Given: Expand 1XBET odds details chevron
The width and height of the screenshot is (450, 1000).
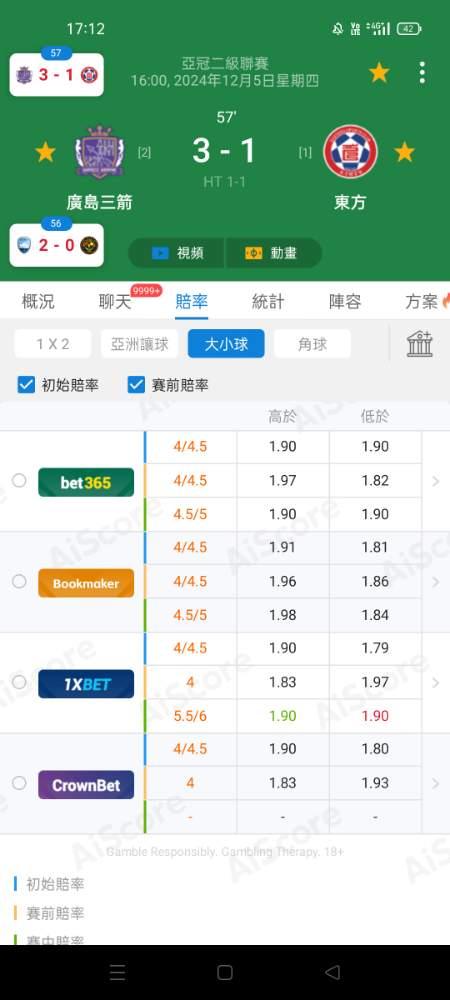Looking at the screenshot, I should [436, 682].
